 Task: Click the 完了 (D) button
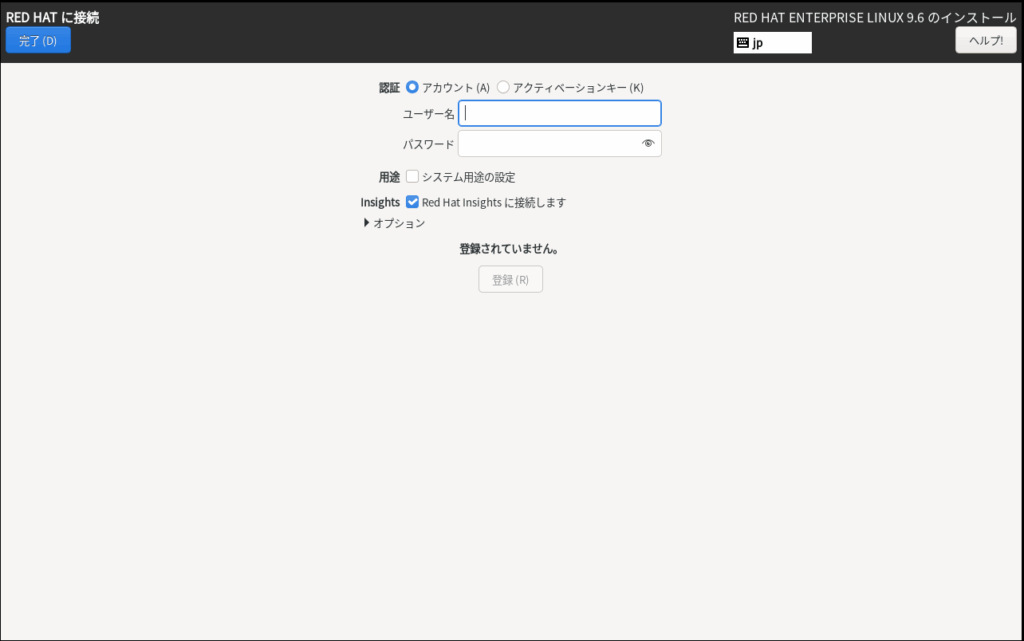(38, 41)
